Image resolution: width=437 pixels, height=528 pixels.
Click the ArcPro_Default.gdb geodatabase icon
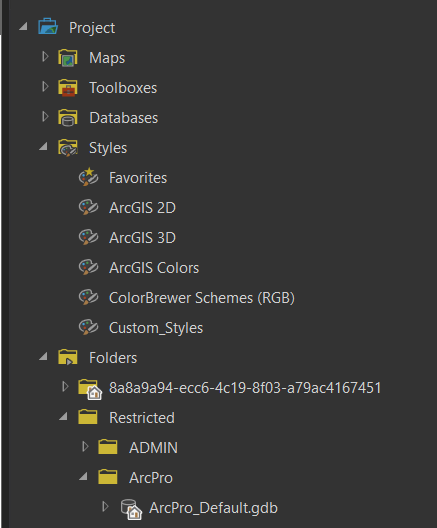click(131, 509)
